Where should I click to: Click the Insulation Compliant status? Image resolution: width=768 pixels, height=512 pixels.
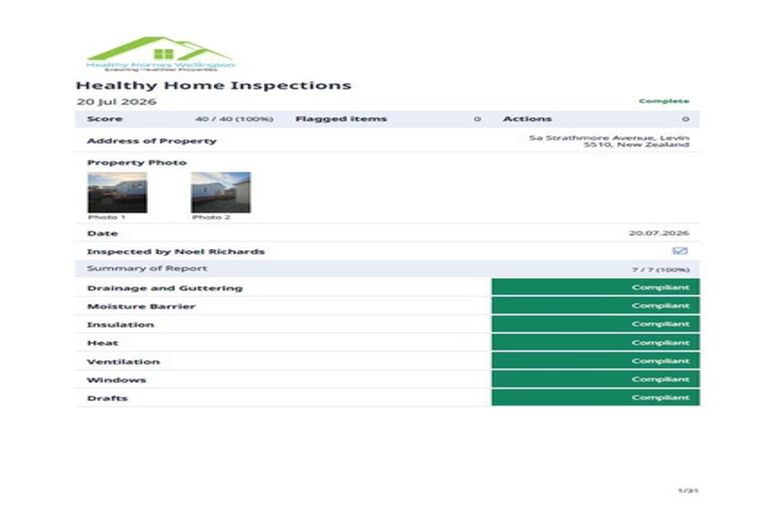(x=596, y=324)
